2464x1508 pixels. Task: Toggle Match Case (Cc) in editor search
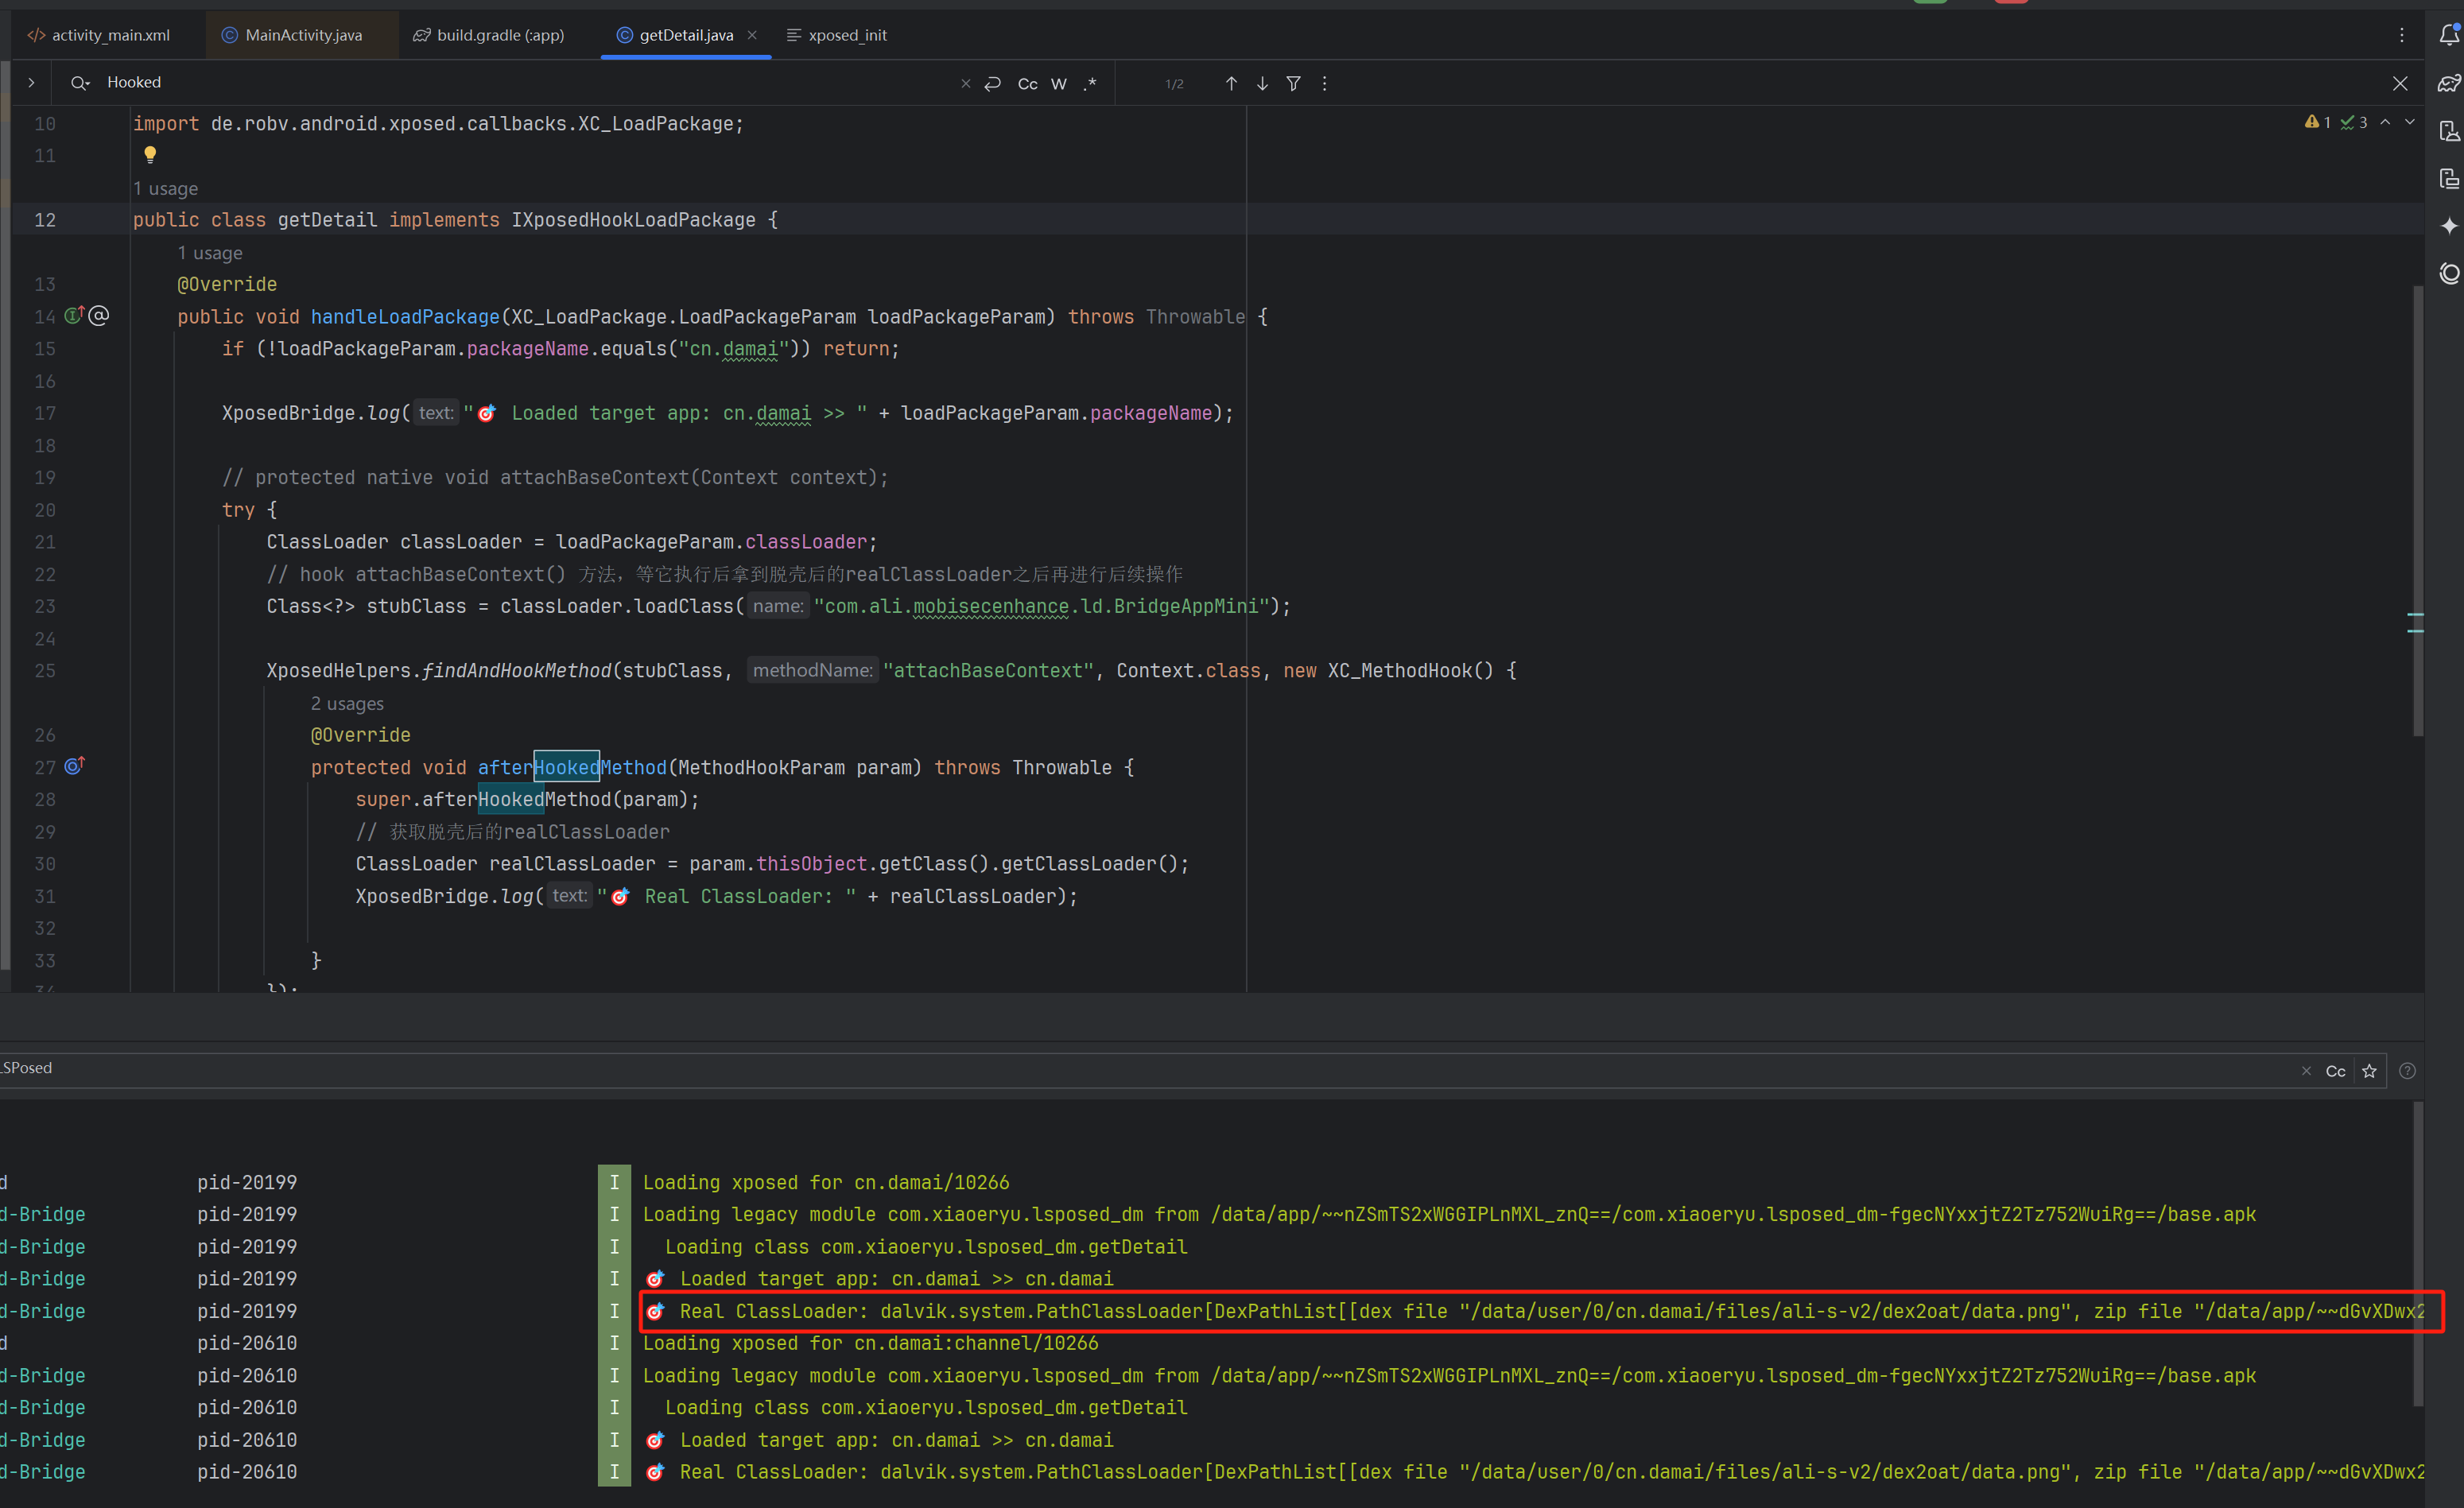[1027, 84]
